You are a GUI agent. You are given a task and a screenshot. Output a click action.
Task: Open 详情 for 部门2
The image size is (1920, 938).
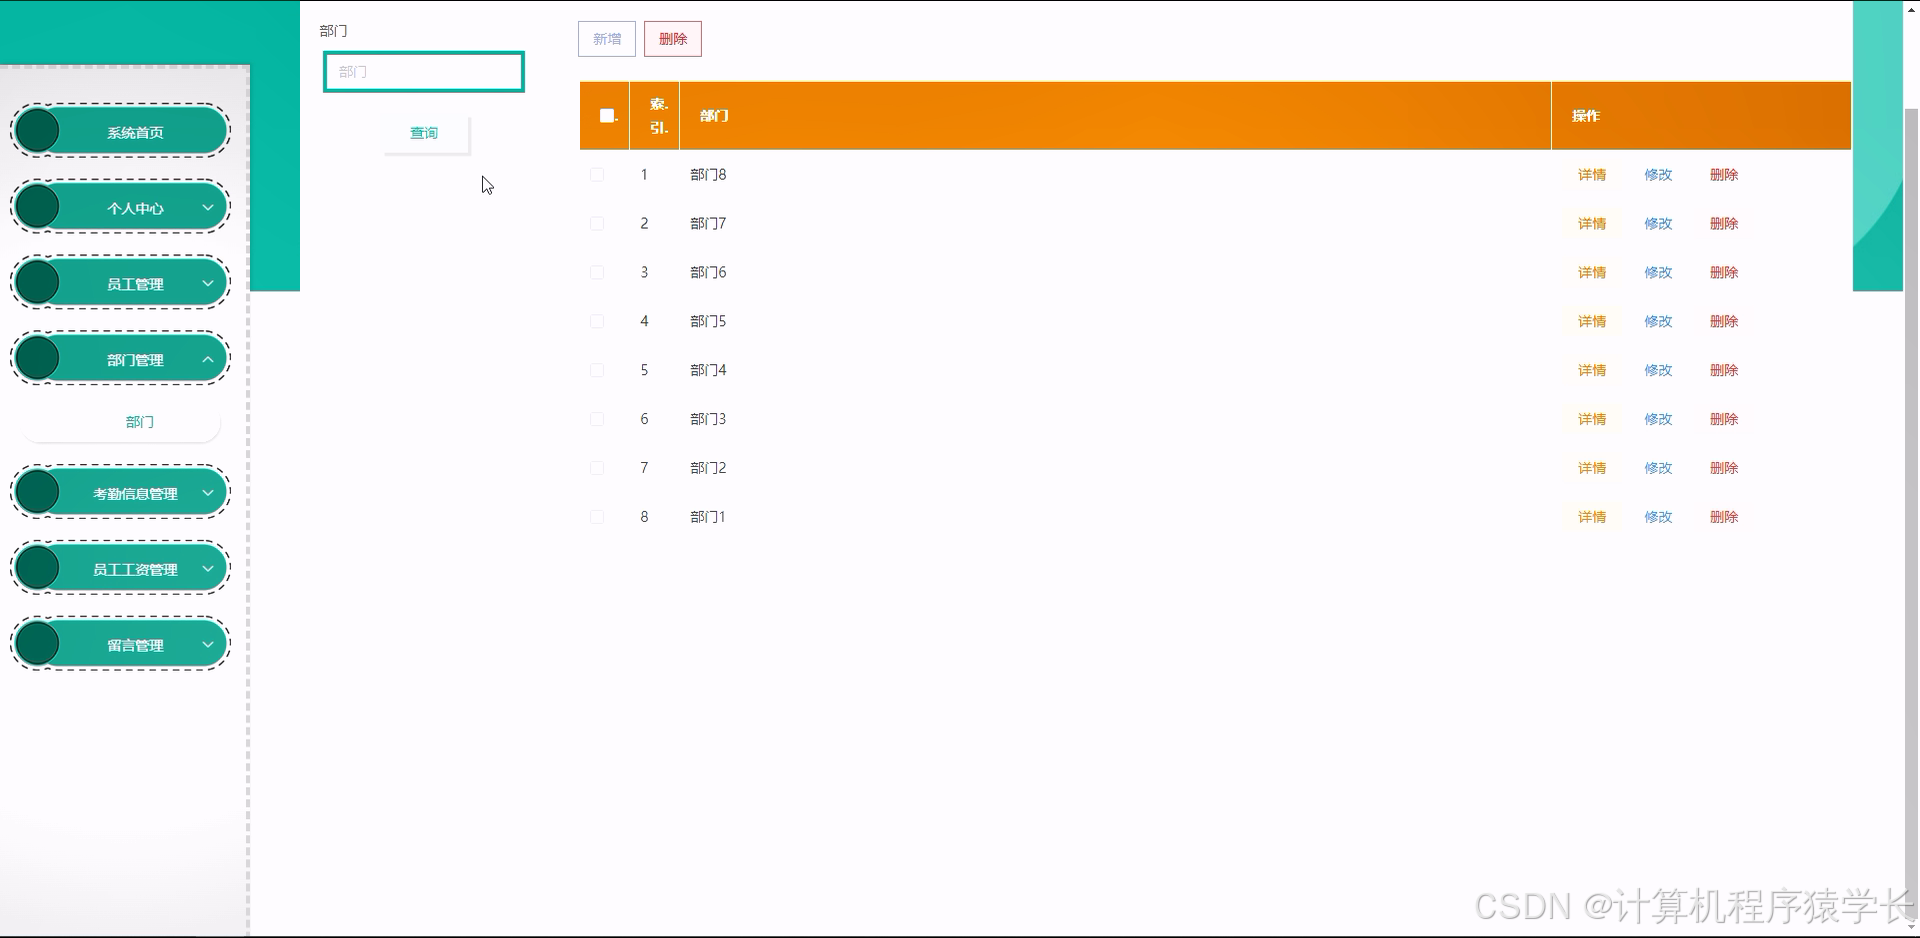point(1592,468)
